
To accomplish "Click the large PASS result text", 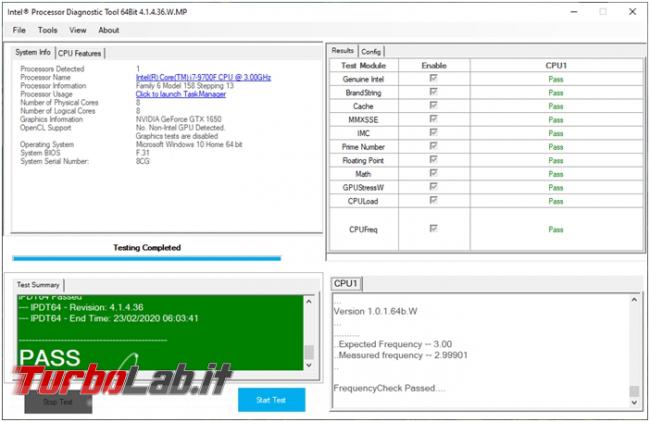I will click(50, 357).
